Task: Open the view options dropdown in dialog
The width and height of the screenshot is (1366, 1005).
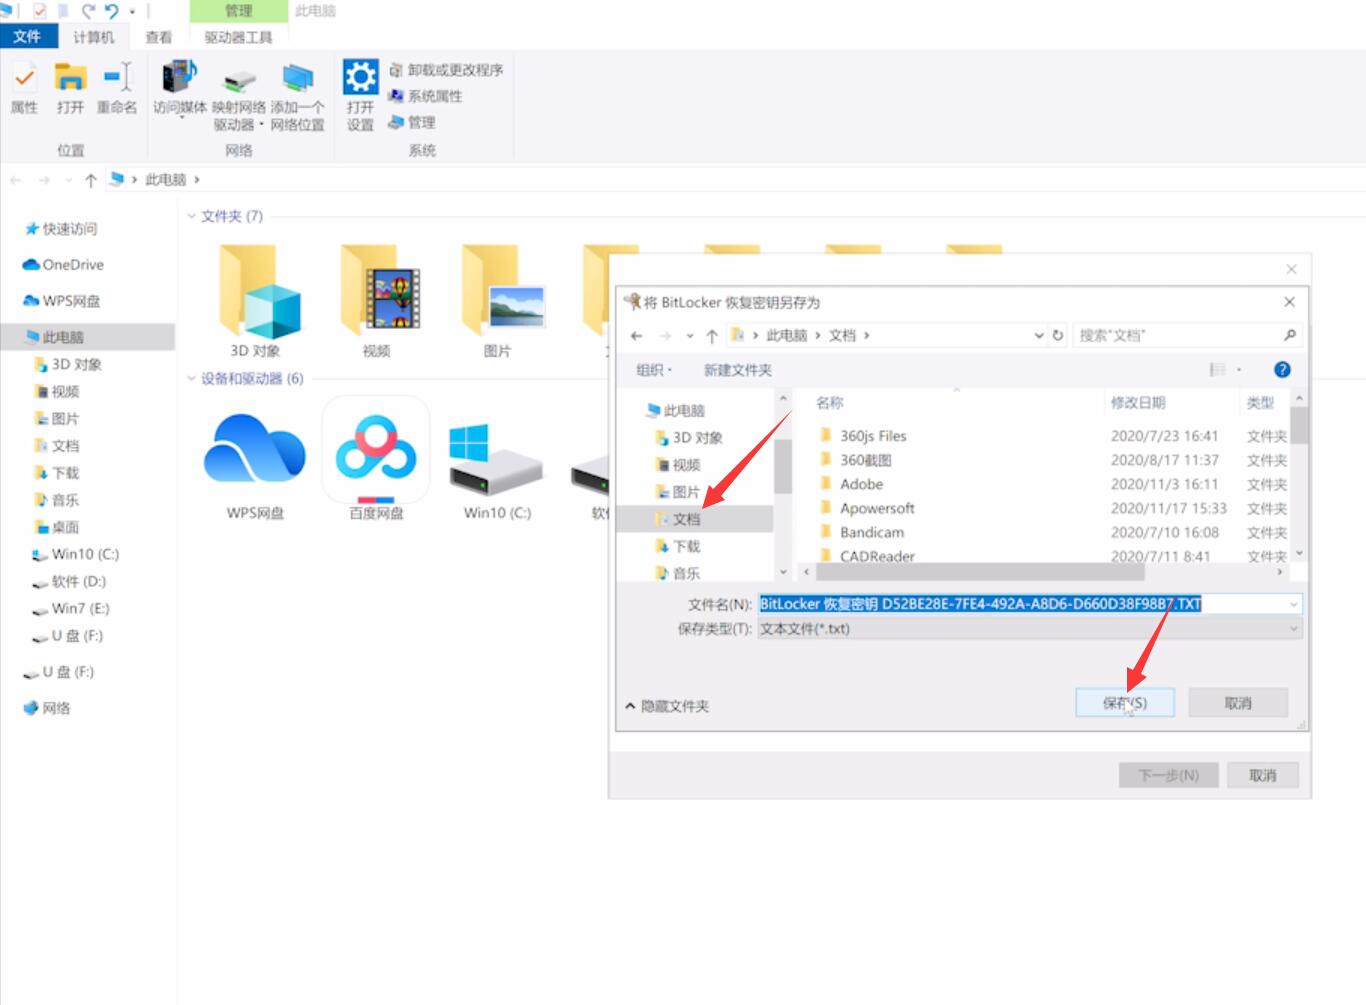Action: point(1239,370)
